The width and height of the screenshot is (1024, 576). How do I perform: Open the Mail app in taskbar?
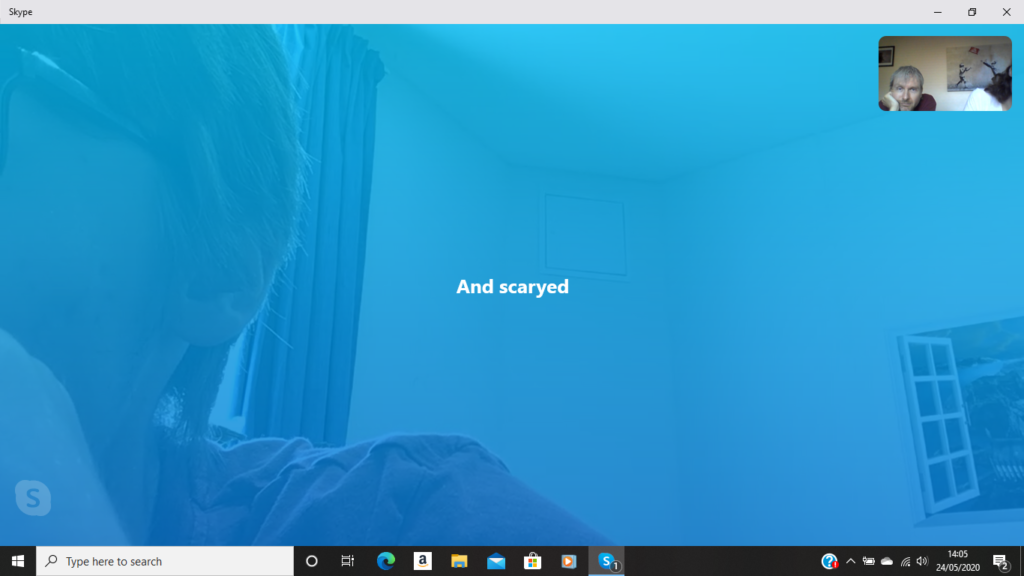(x=496, y=561)
